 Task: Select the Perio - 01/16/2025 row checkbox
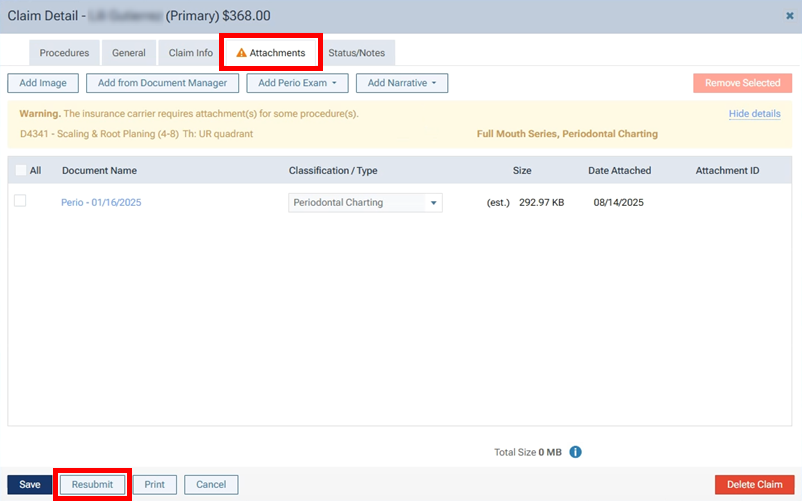pyautogui.click(x=20, y=202)
